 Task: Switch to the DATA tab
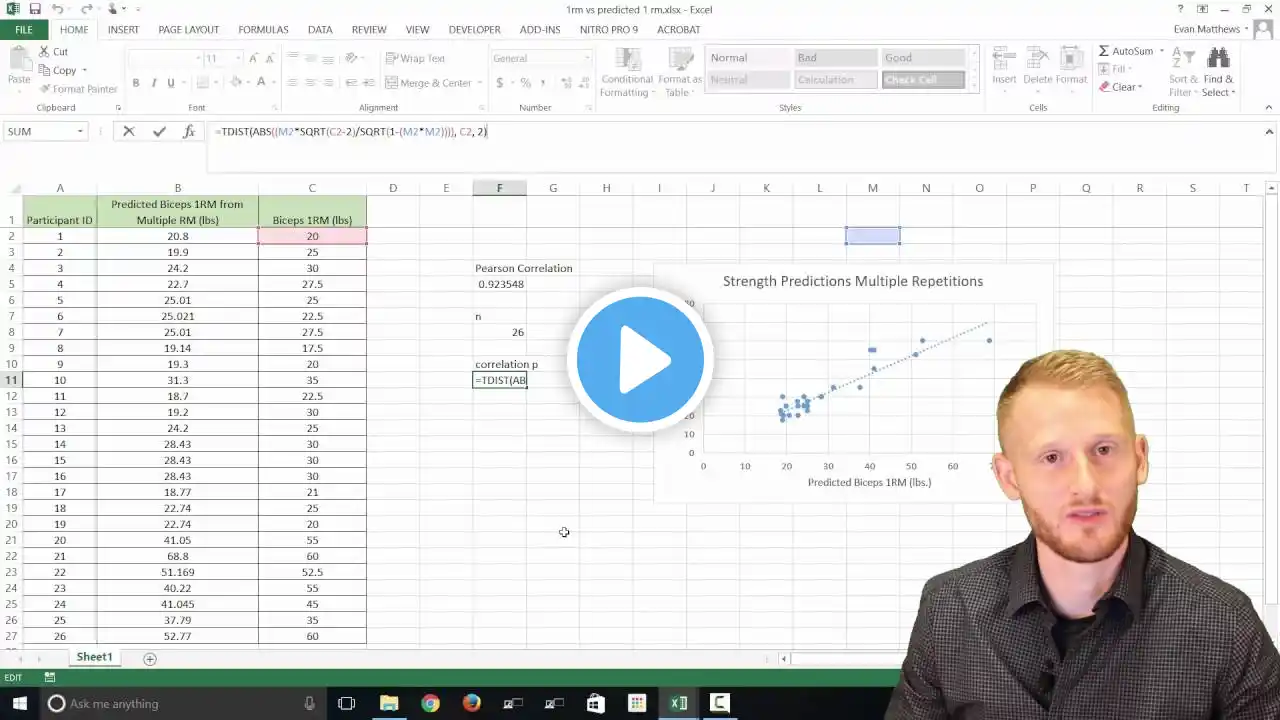click(320, 30)
